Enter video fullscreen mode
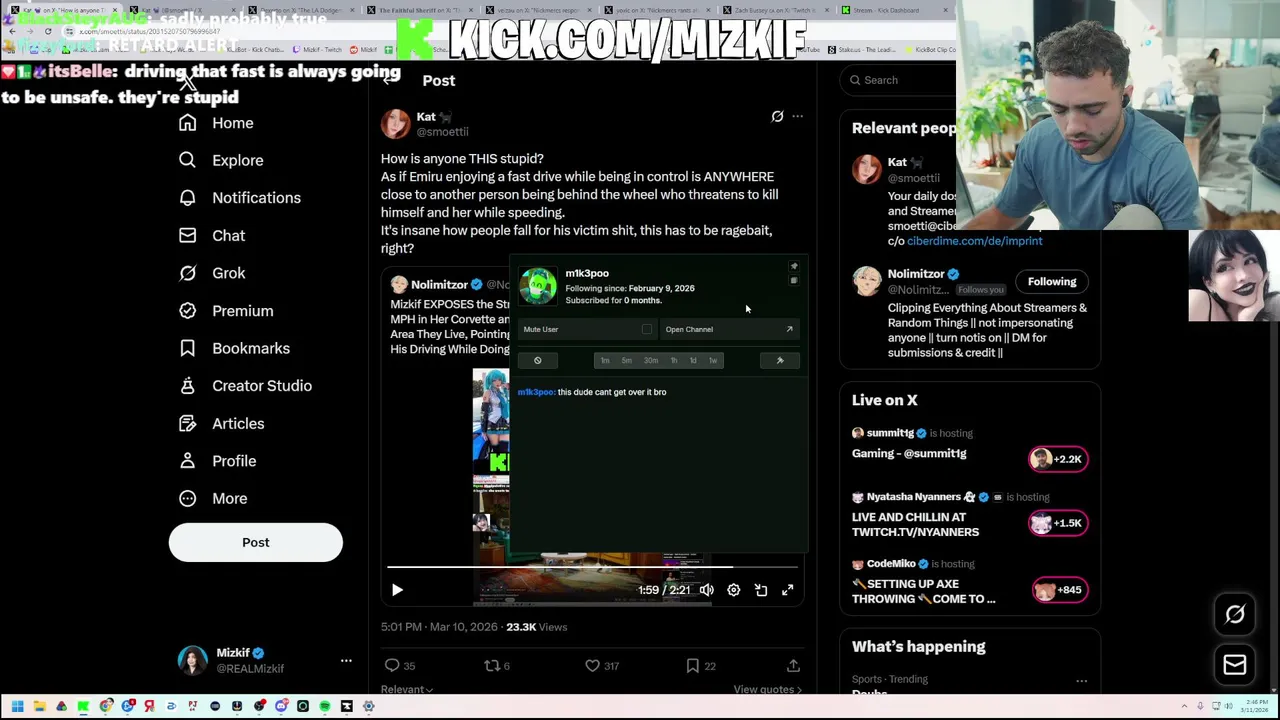1280x720 pixels. tap(787, 590)
